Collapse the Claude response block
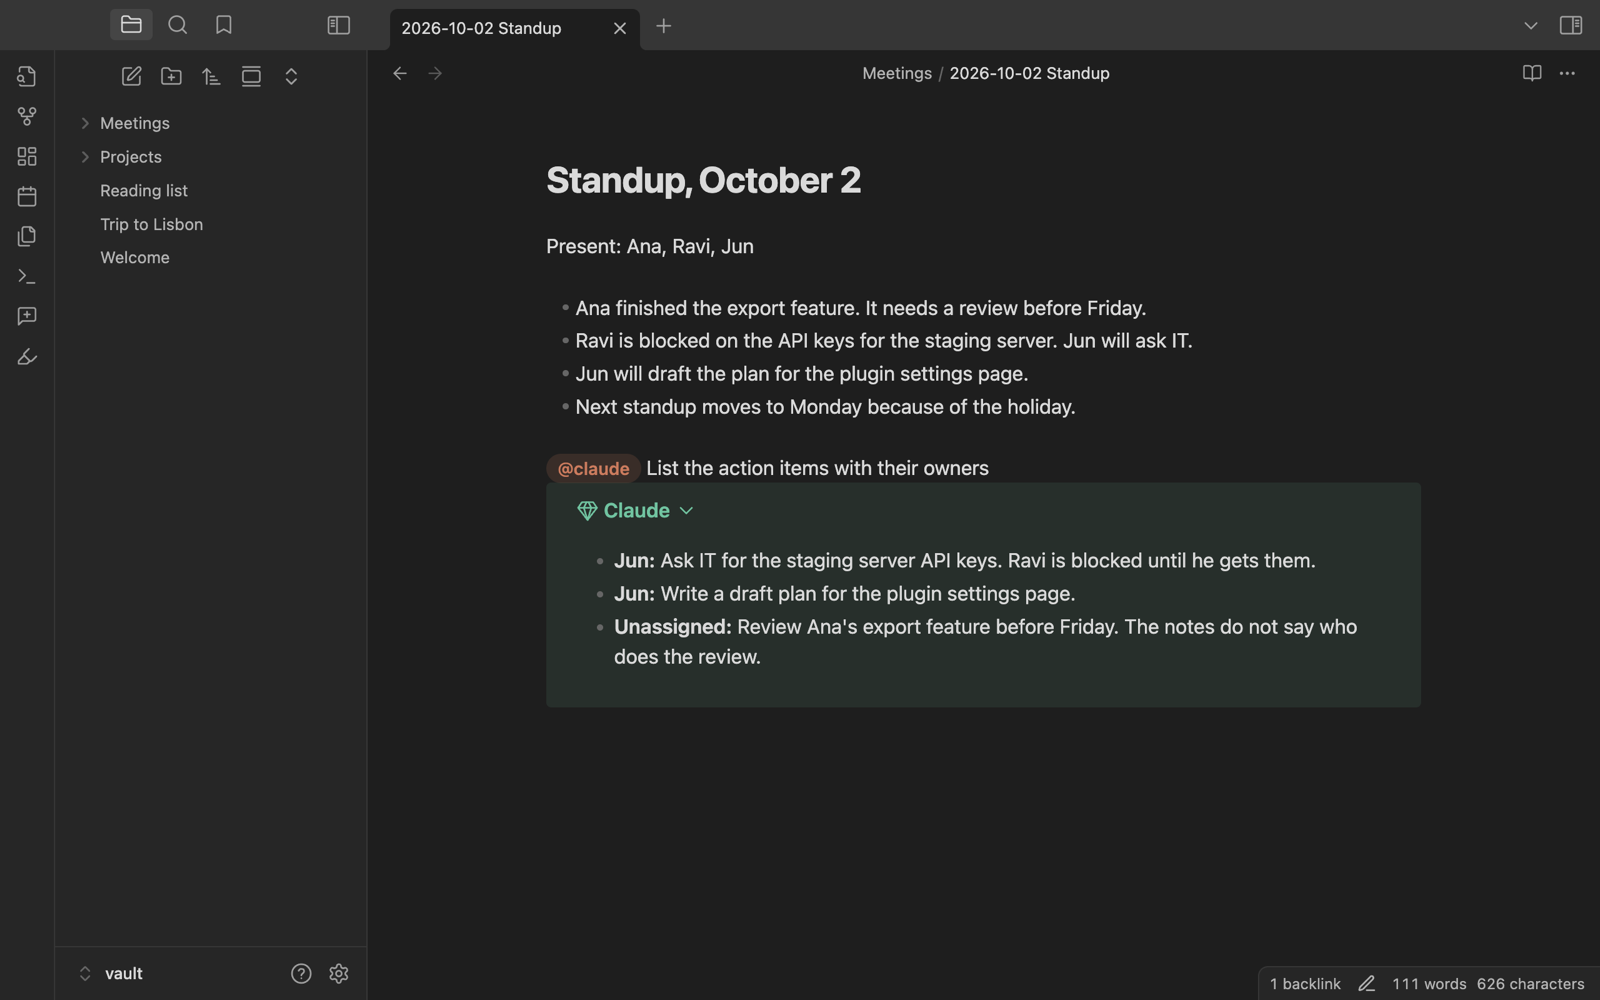 point(686,511)
